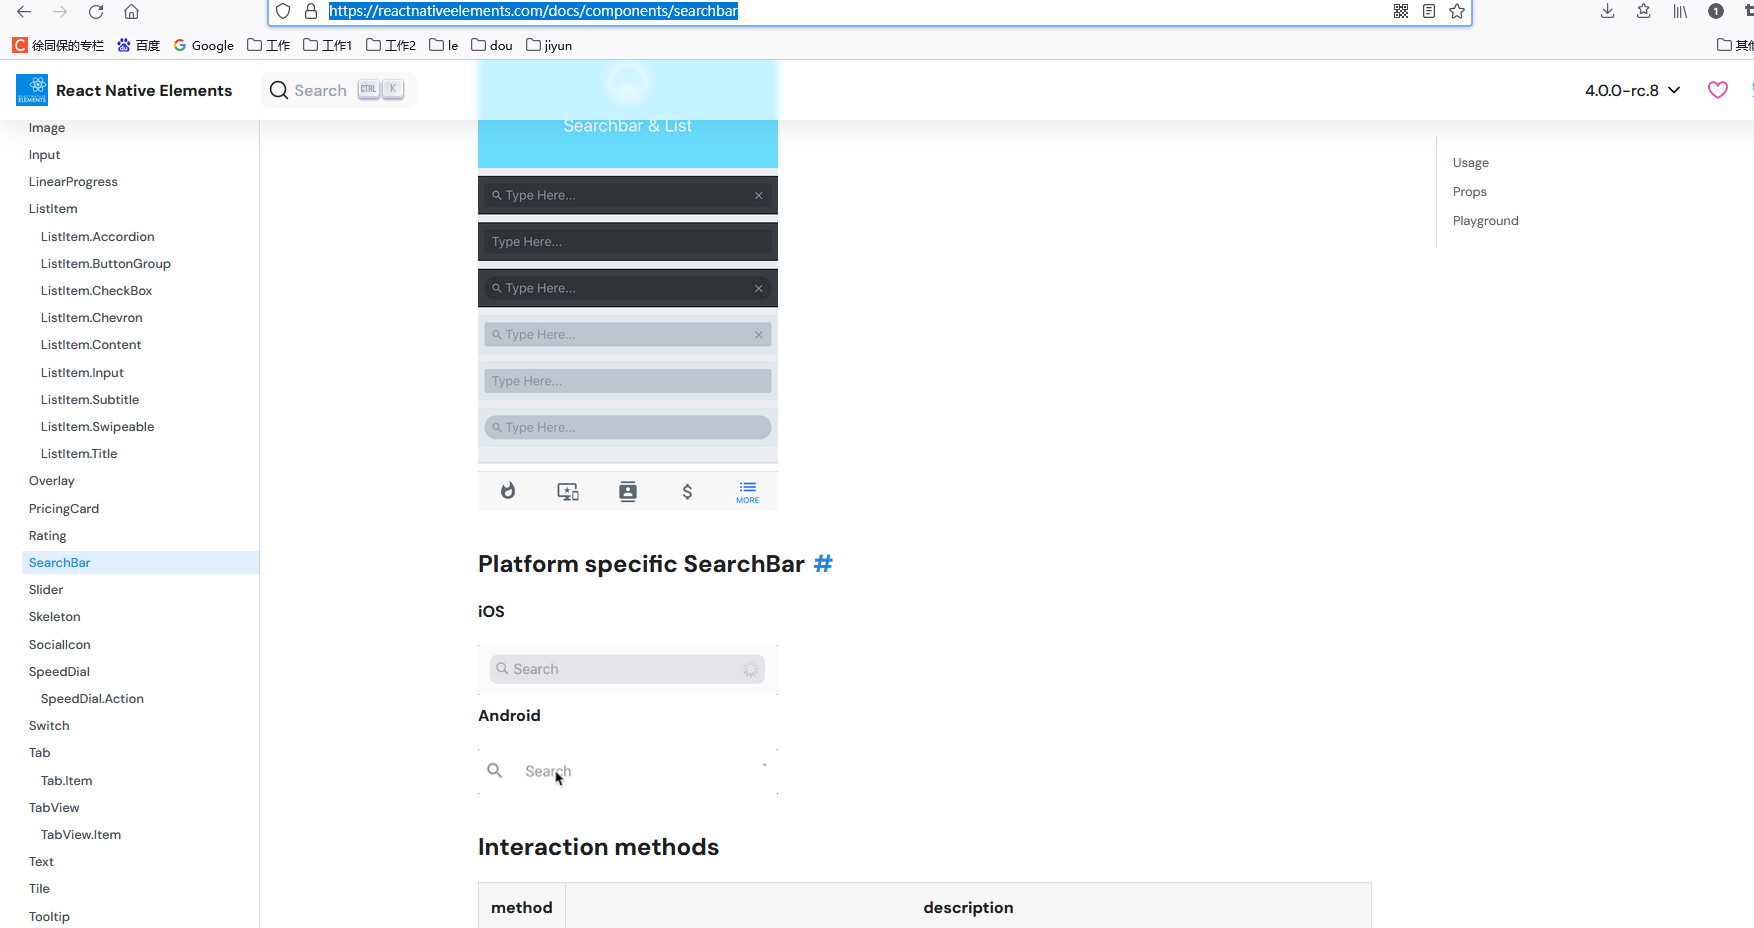Jump to Props in table of contents
This screenshot has width=1754, height=928.
(x=1469, y=191)
